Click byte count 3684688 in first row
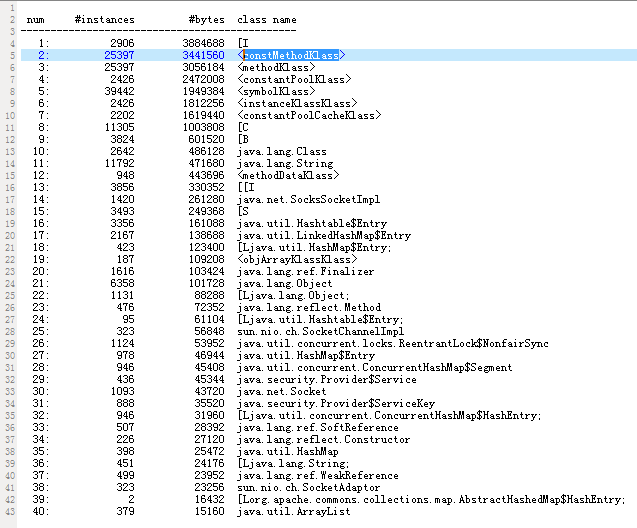Image resolution: width=637 pixels, height=528 pixels. [204, 43]
